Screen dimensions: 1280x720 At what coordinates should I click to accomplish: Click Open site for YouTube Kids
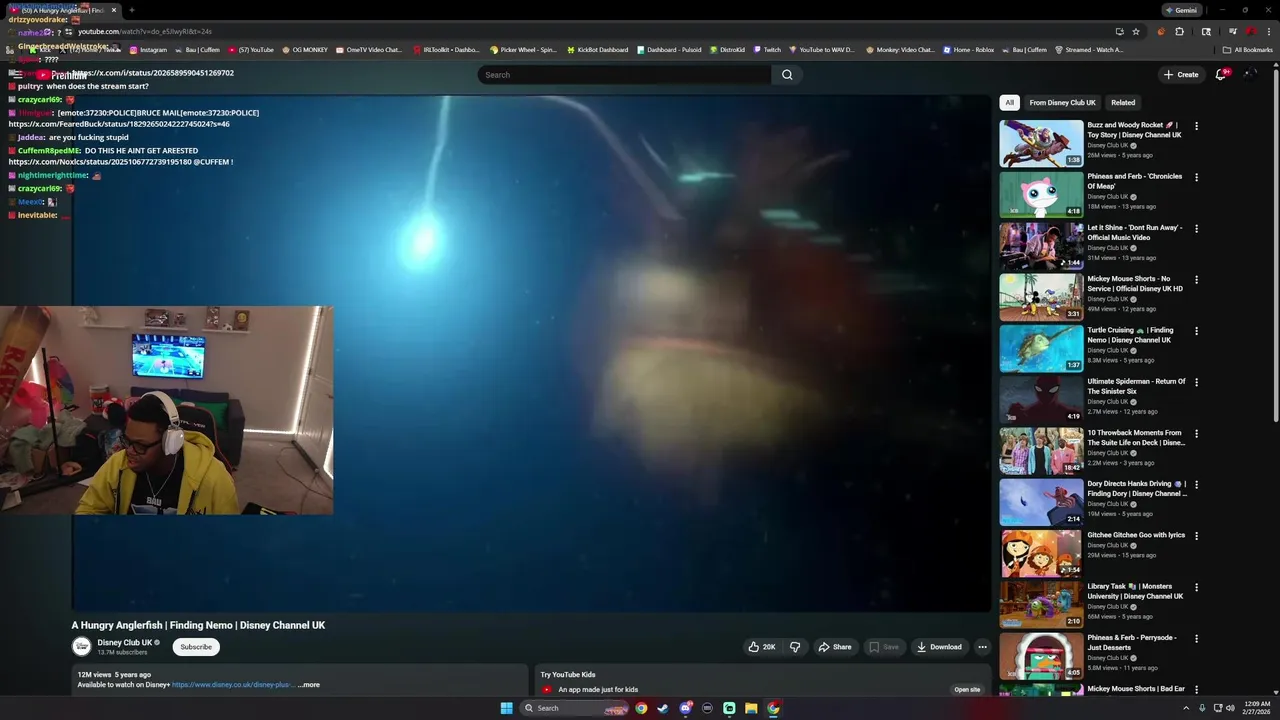click(967, 689)
